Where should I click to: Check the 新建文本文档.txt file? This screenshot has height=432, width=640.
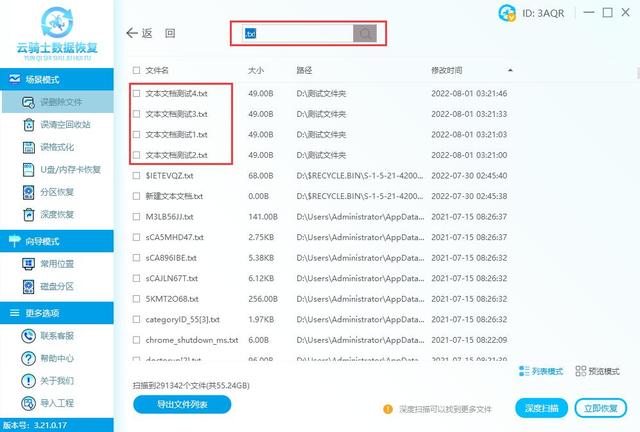(x=136, y=196)
